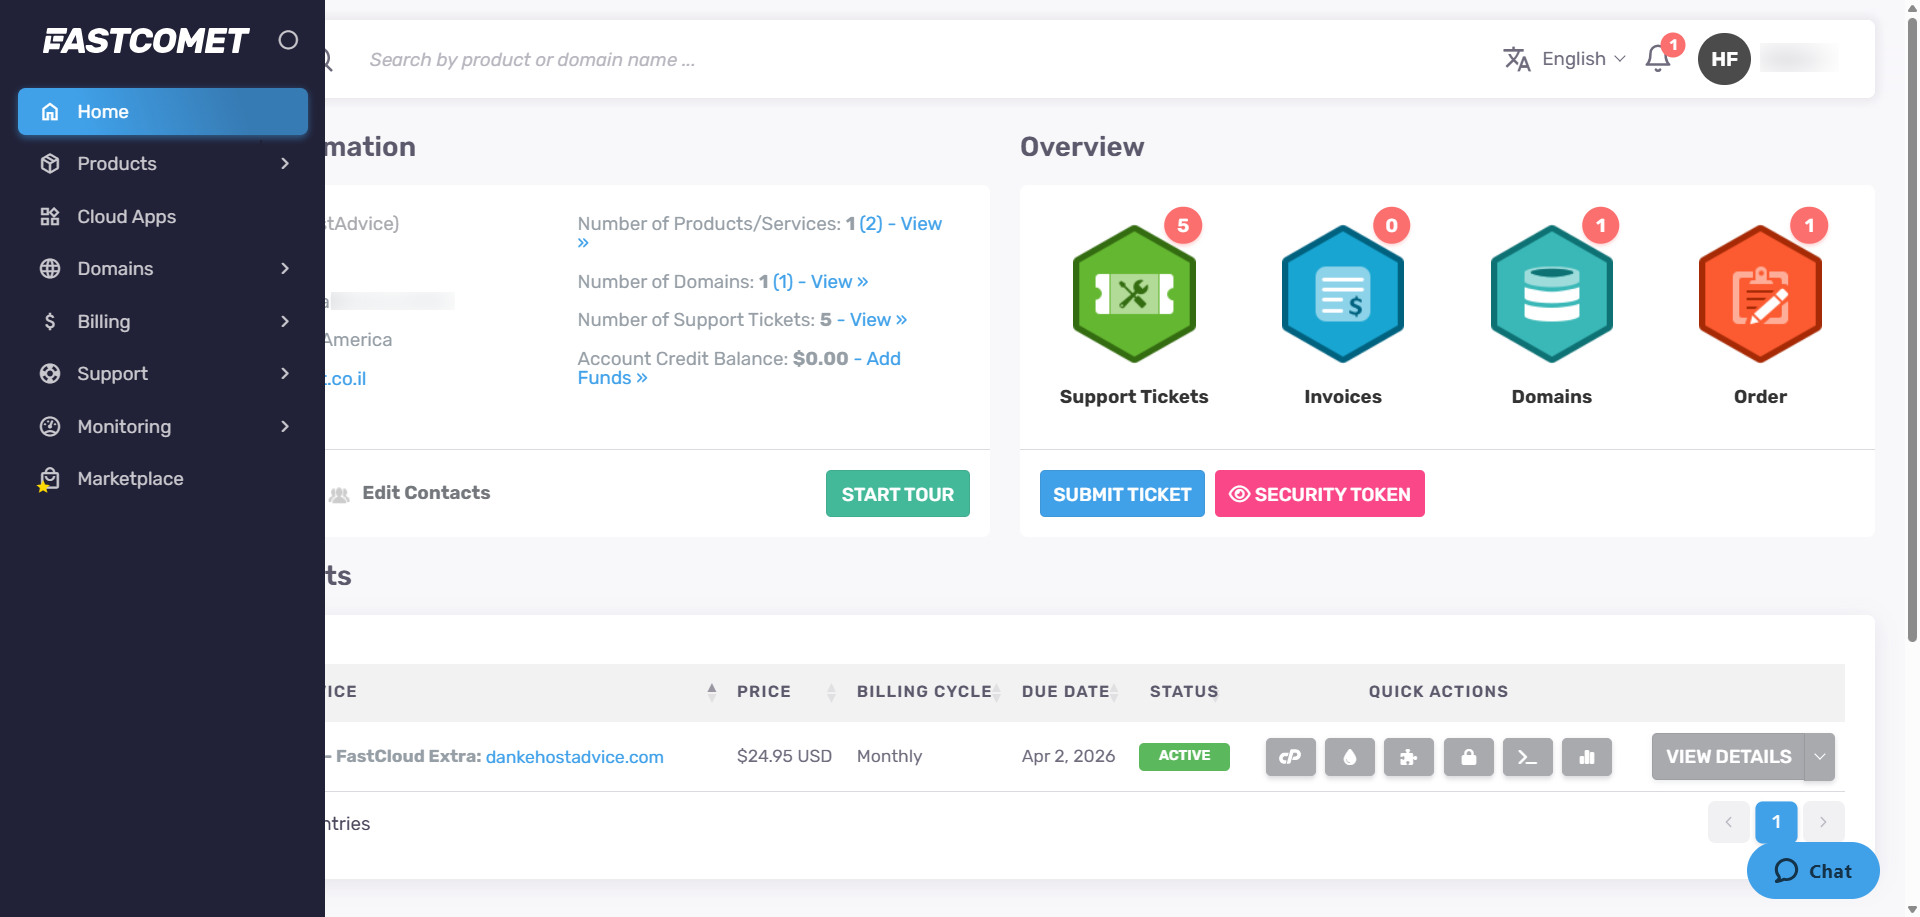Click the puzzle piece quick action icon
Screen dimensions: 1920x917
1409,757
